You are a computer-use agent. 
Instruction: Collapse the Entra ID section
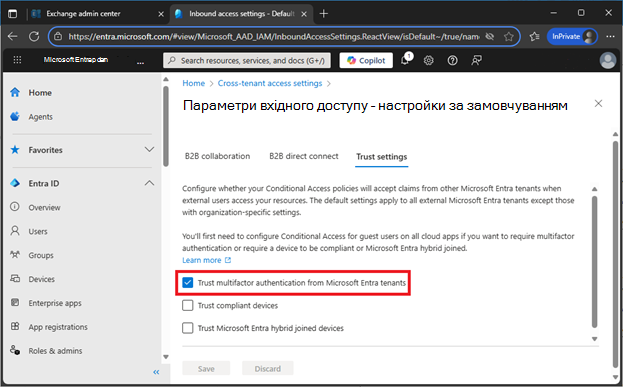pos(149,183)
